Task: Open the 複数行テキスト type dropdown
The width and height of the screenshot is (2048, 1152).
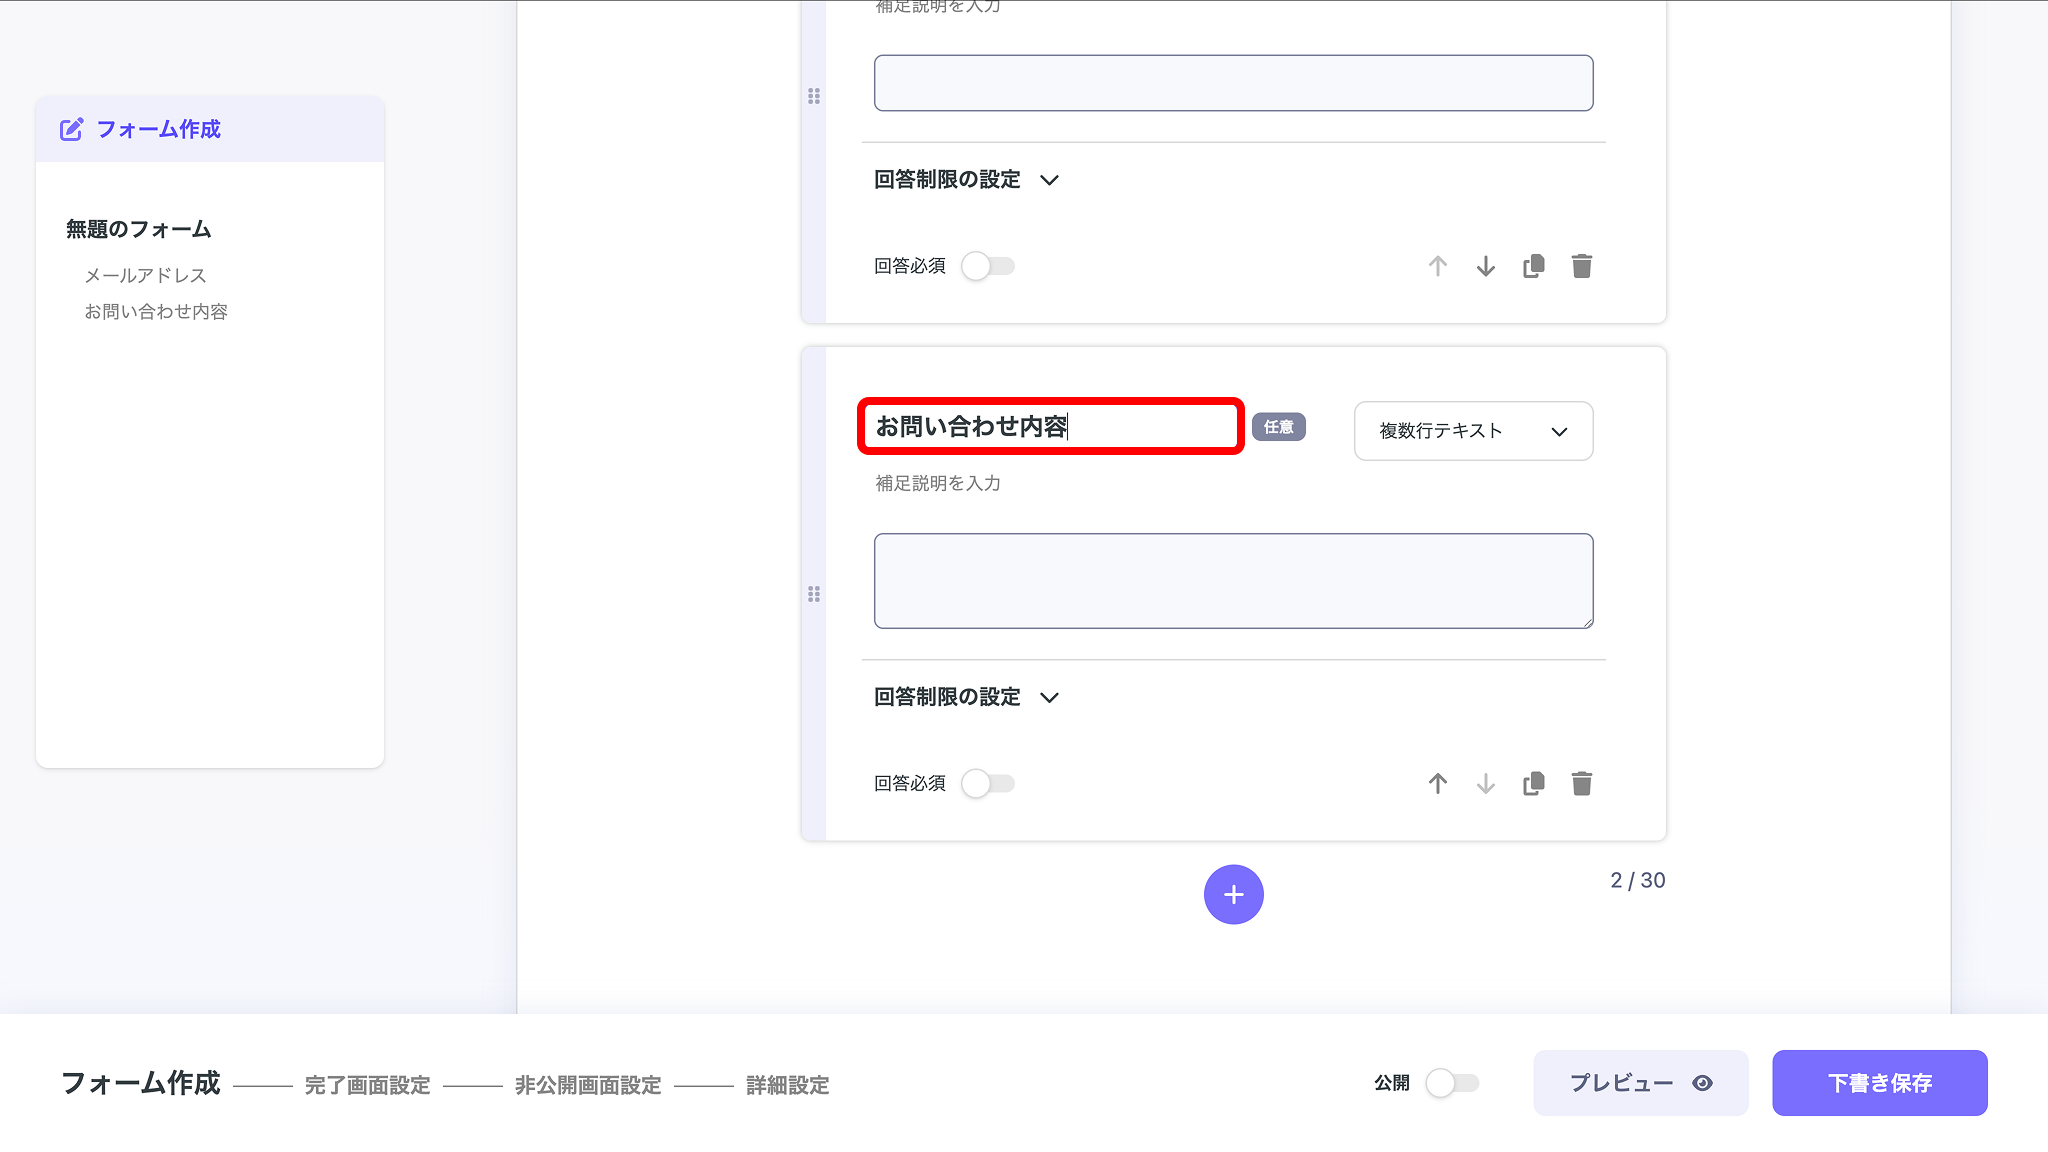Action: pos(1473,431)
